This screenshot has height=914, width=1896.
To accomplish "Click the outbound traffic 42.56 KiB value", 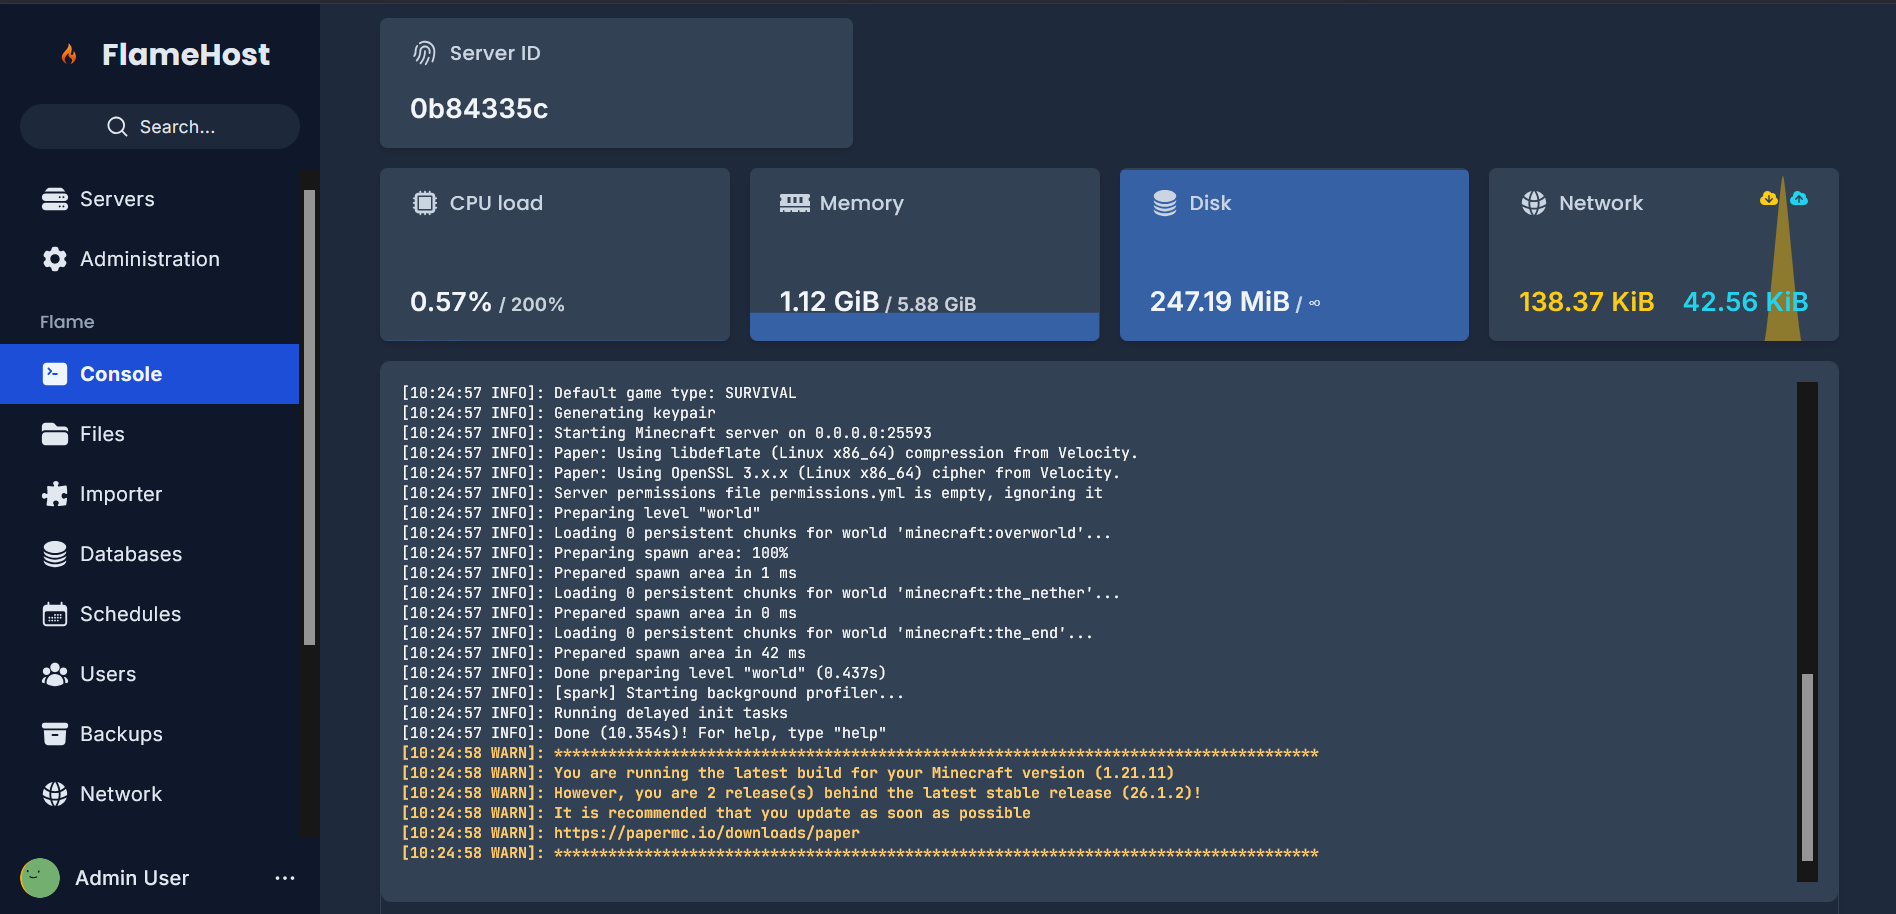I will click(x=1745, y=302).
